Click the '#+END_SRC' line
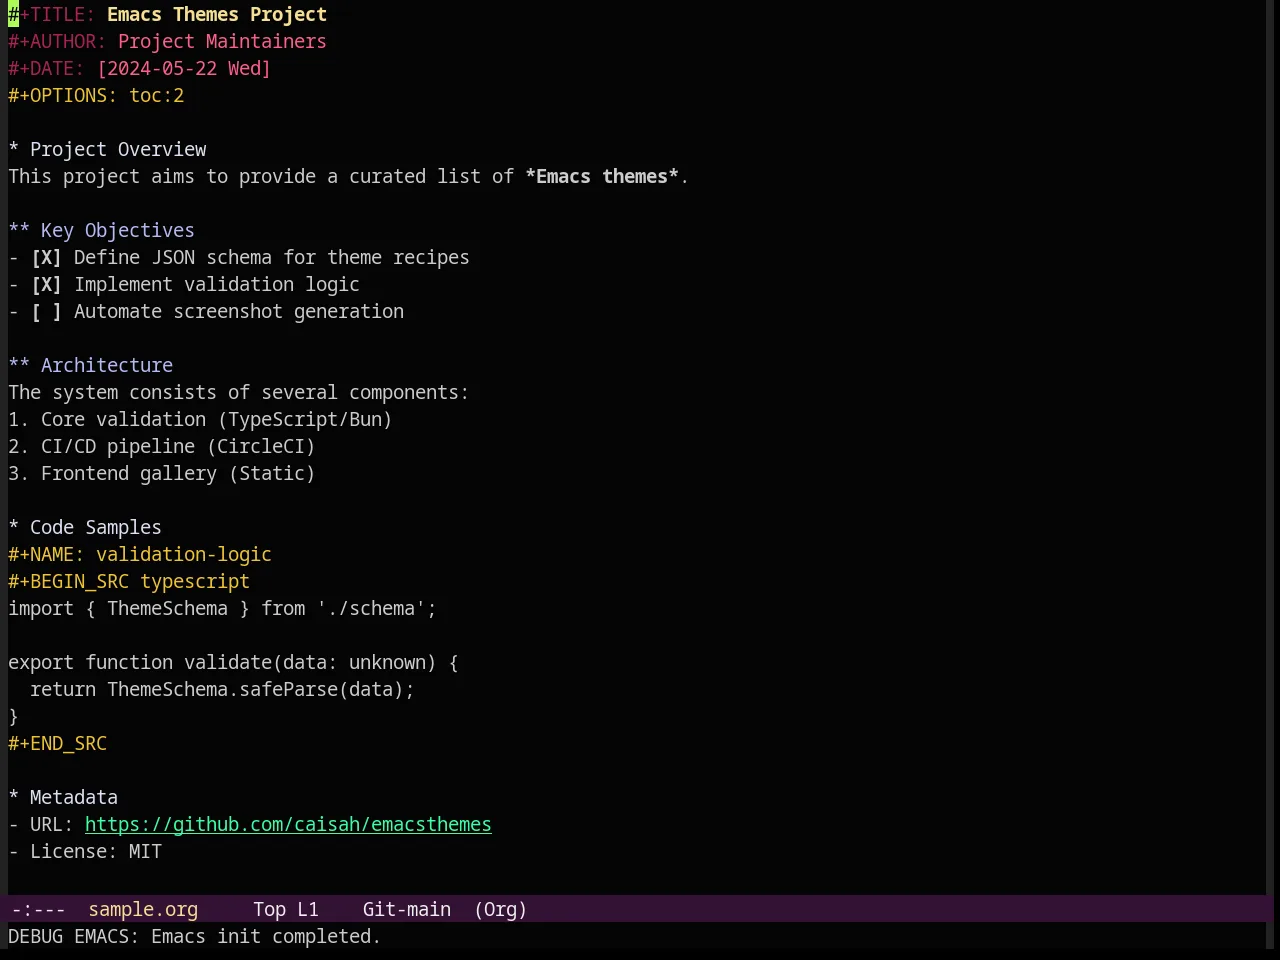 [57, 743]
